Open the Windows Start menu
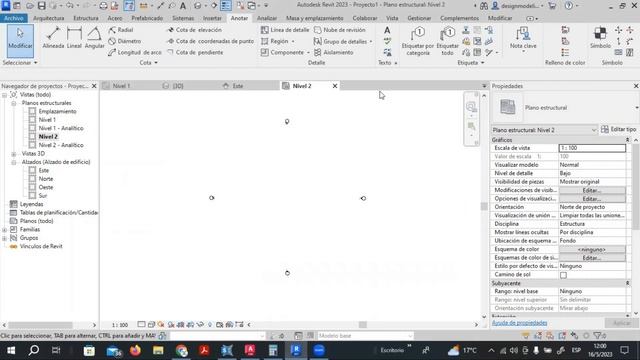The image size is (640, 360). pos(11,350)
